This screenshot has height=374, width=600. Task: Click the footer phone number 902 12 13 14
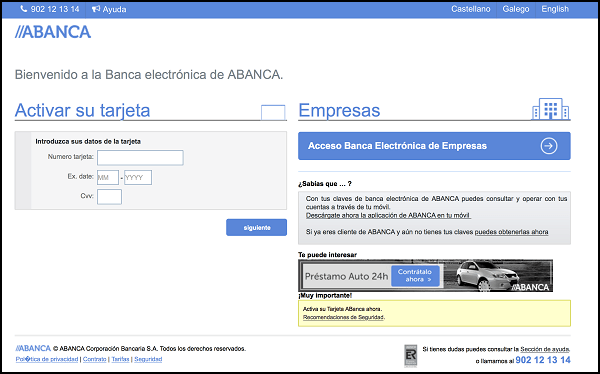pyautogui.click(x=543, y=360)
